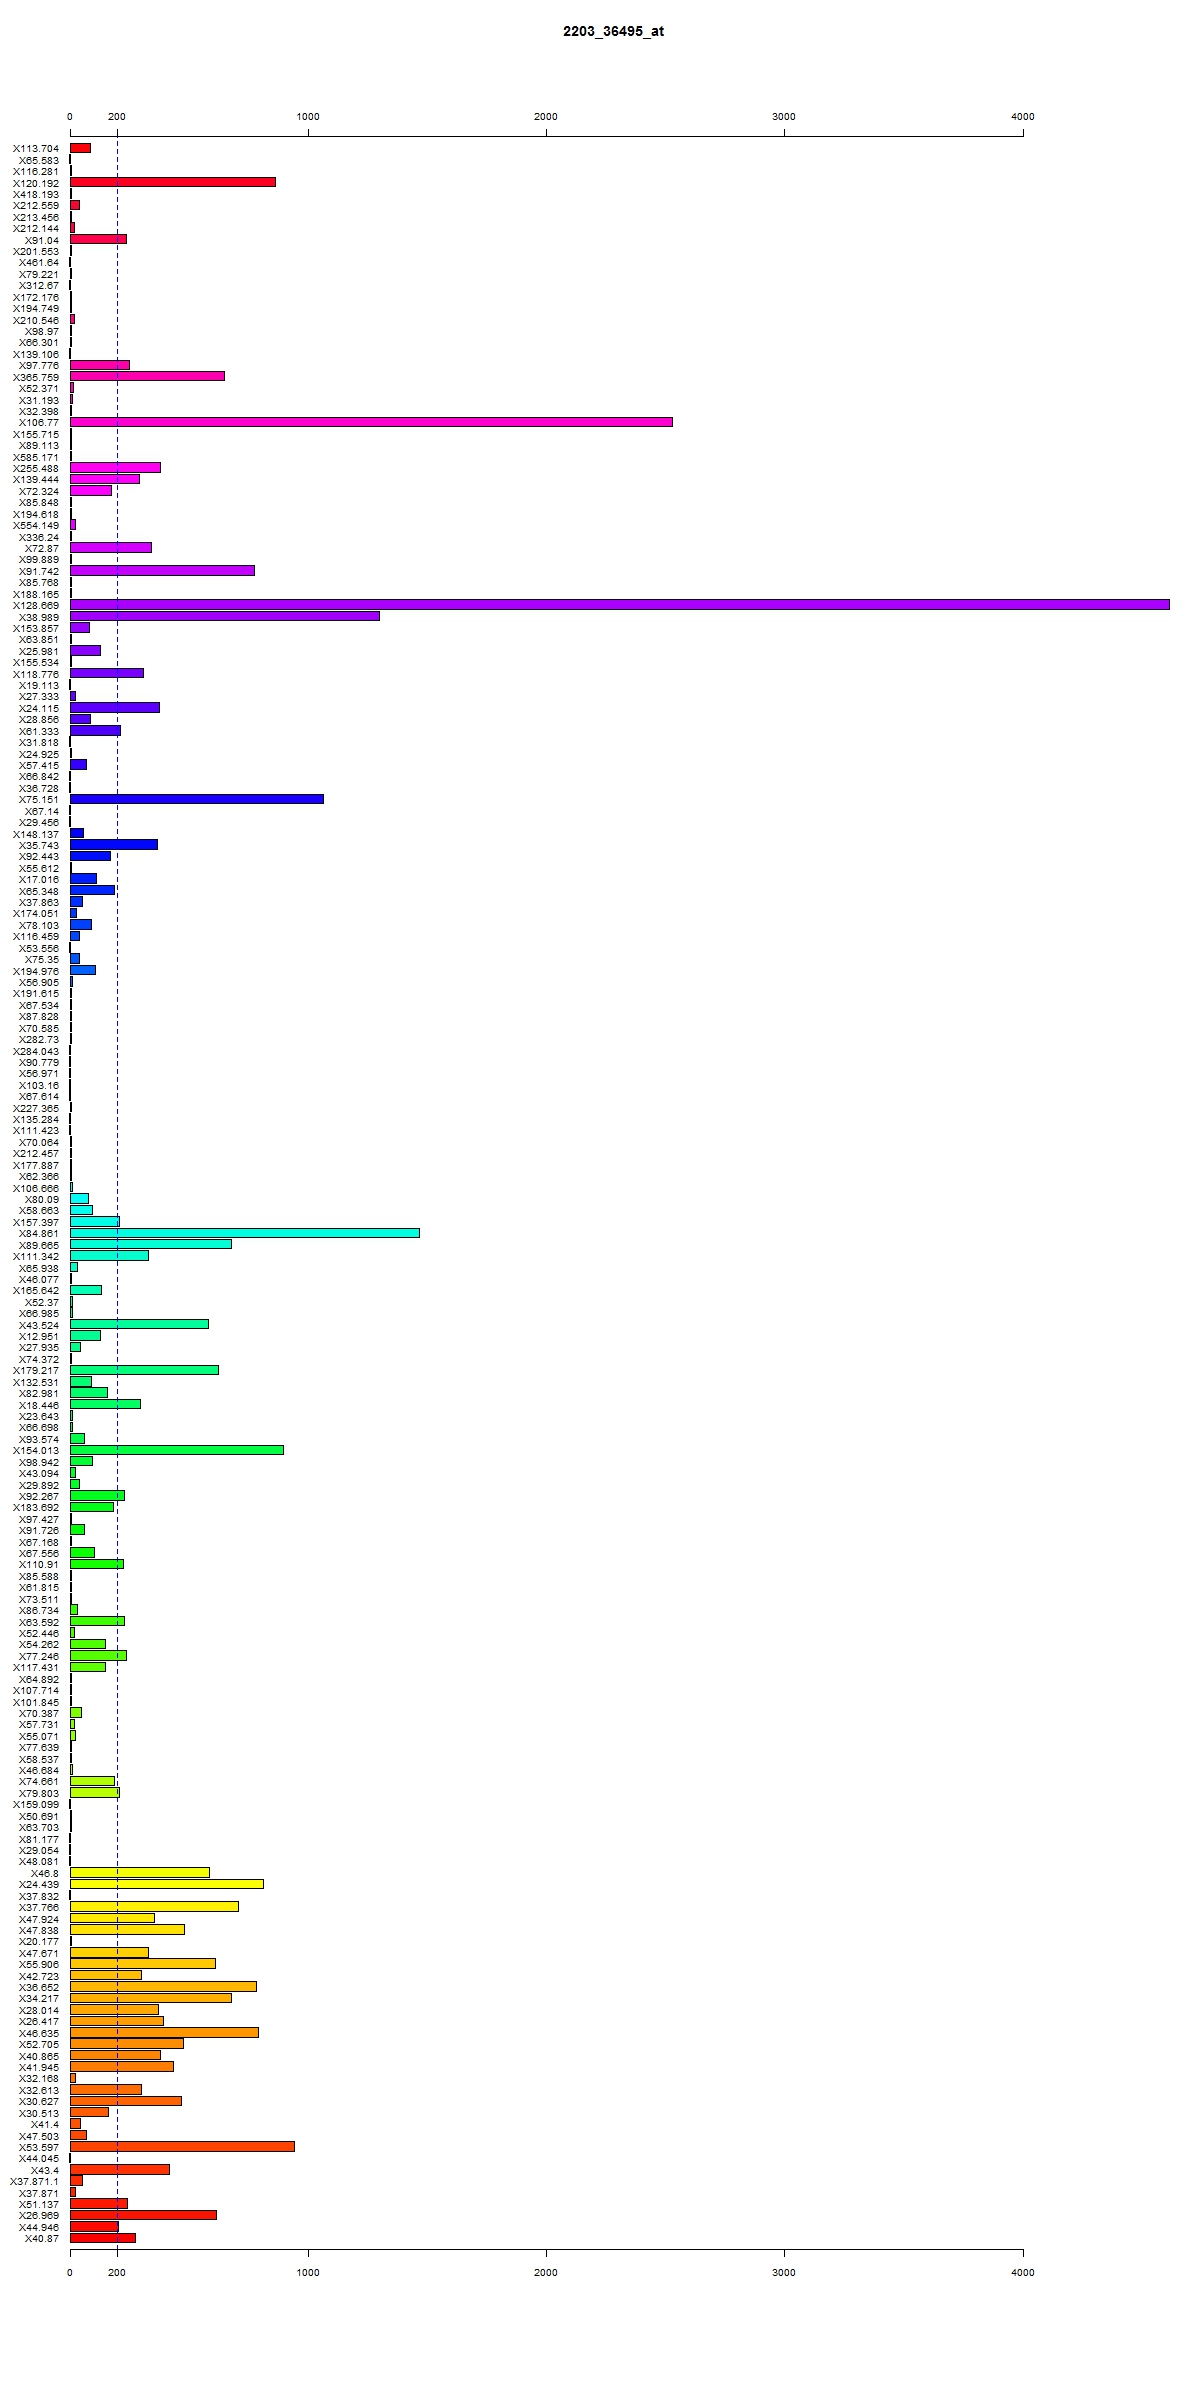Click the orange bar for X36.652
Image resolution: width=1200 pixels, height=2400 pixels.
(163, 1986)
